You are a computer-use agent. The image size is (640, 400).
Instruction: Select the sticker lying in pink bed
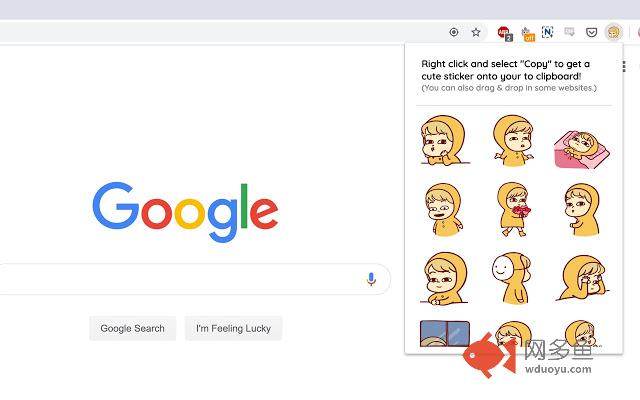coord(582,149)
